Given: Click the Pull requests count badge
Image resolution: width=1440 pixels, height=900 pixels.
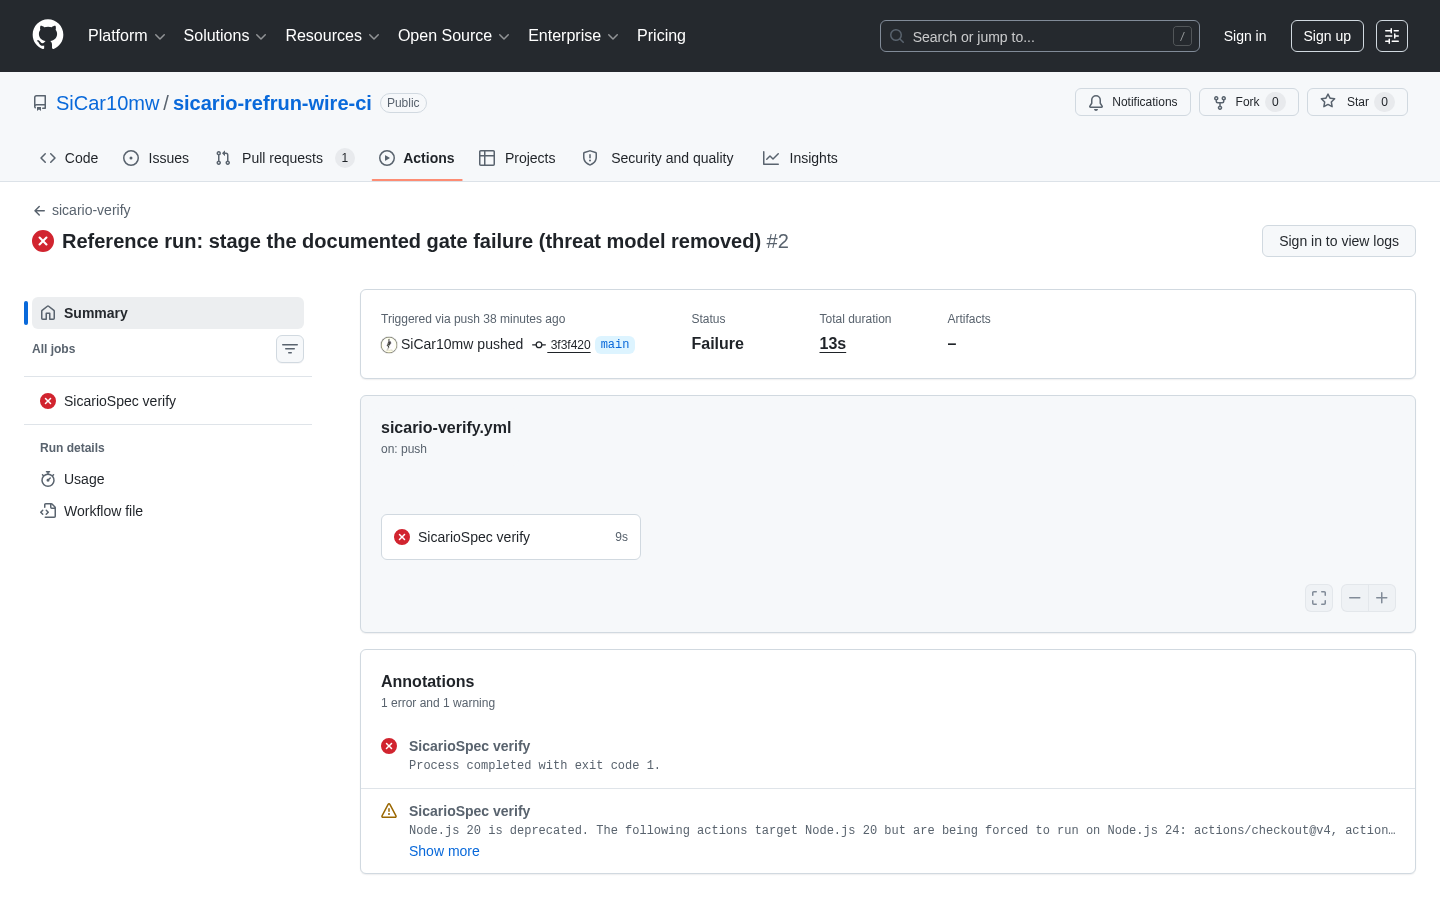Looking at the screenshot, I should coord(345,158).
